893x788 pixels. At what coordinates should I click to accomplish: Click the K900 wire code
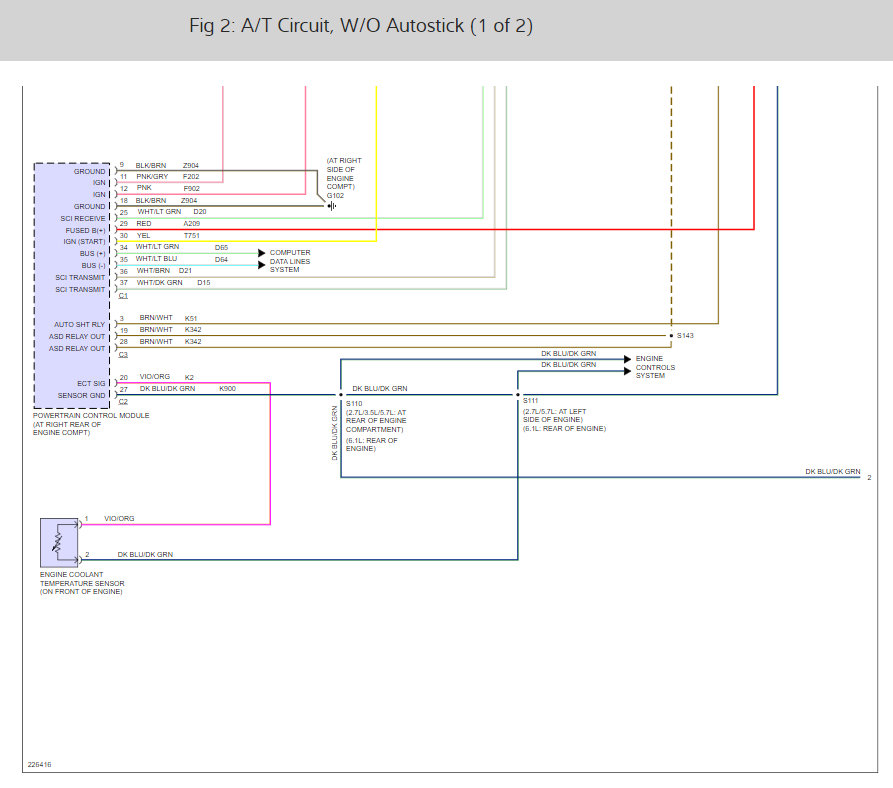click(227, 388)
